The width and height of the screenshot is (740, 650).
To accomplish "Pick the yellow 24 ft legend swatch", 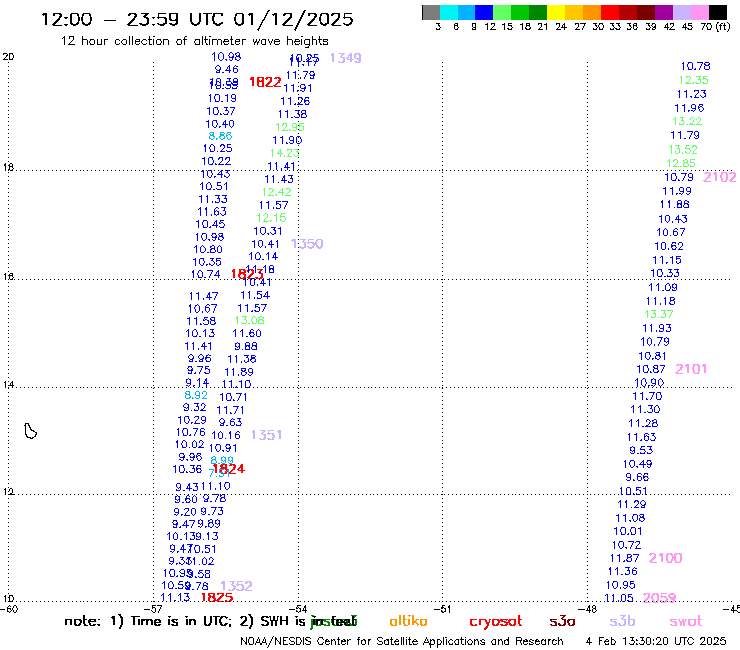I will click(556, 12).
